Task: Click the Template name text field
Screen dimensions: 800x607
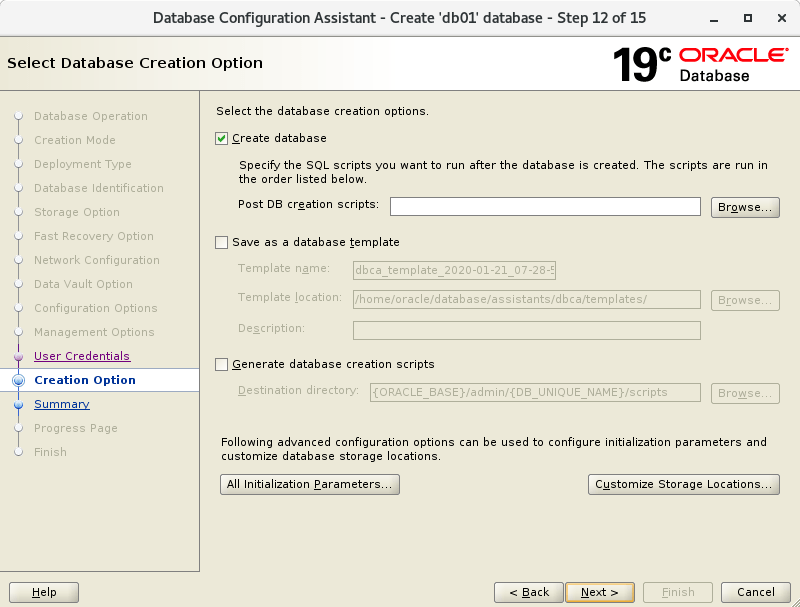Action: pyautogui.click(x=454, y=271)
